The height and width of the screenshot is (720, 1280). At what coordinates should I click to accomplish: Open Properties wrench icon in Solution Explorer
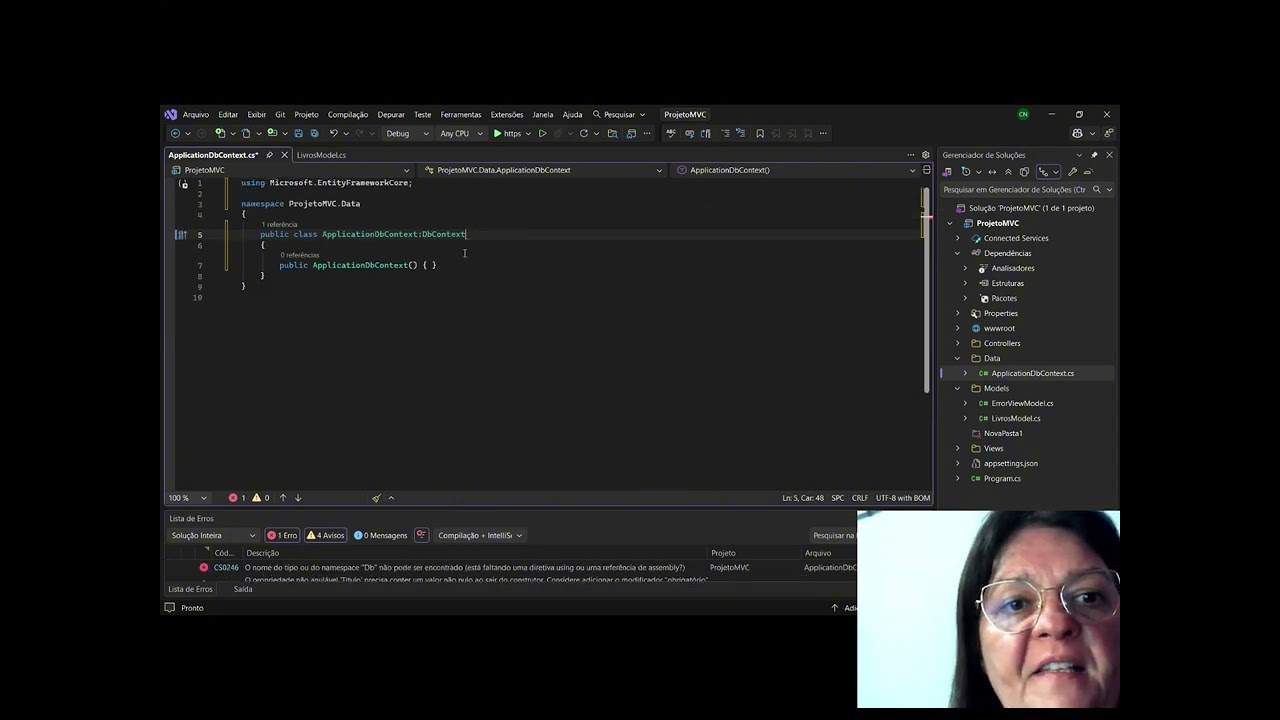(1072, 172)
